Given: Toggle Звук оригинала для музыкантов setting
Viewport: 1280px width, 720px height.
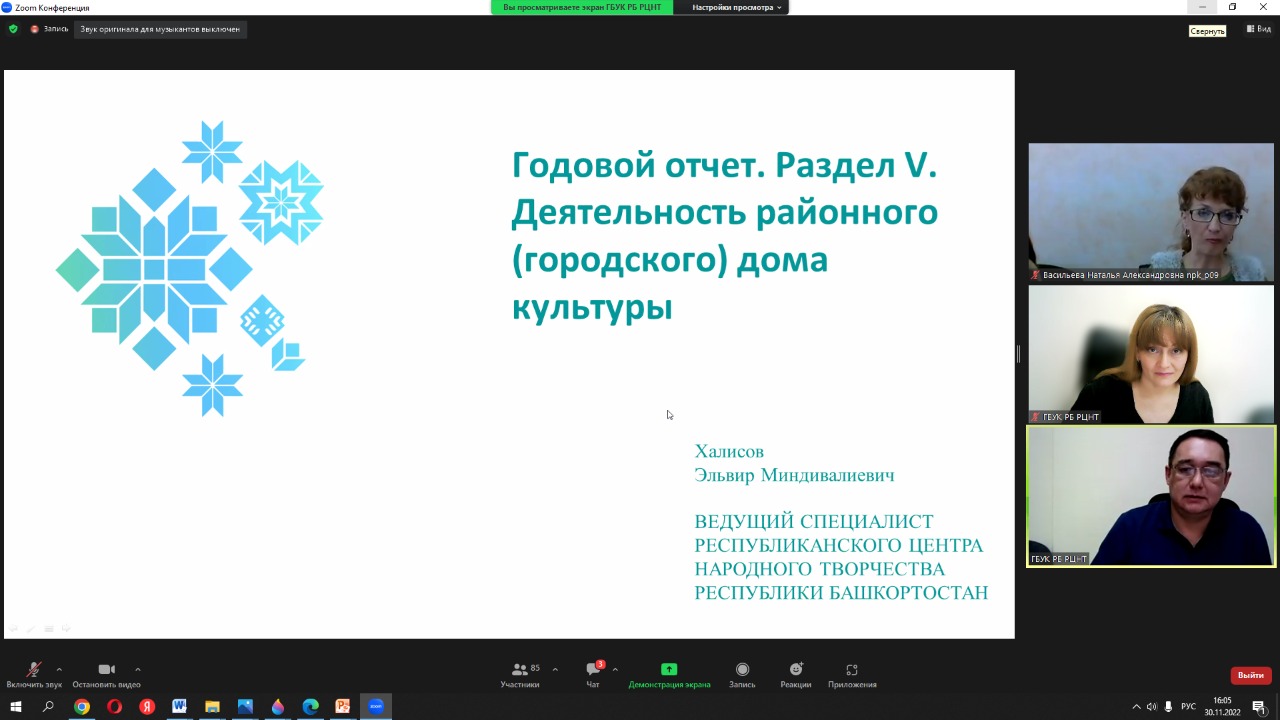Looking at the screenshot, I should click(x=160, y=29).
